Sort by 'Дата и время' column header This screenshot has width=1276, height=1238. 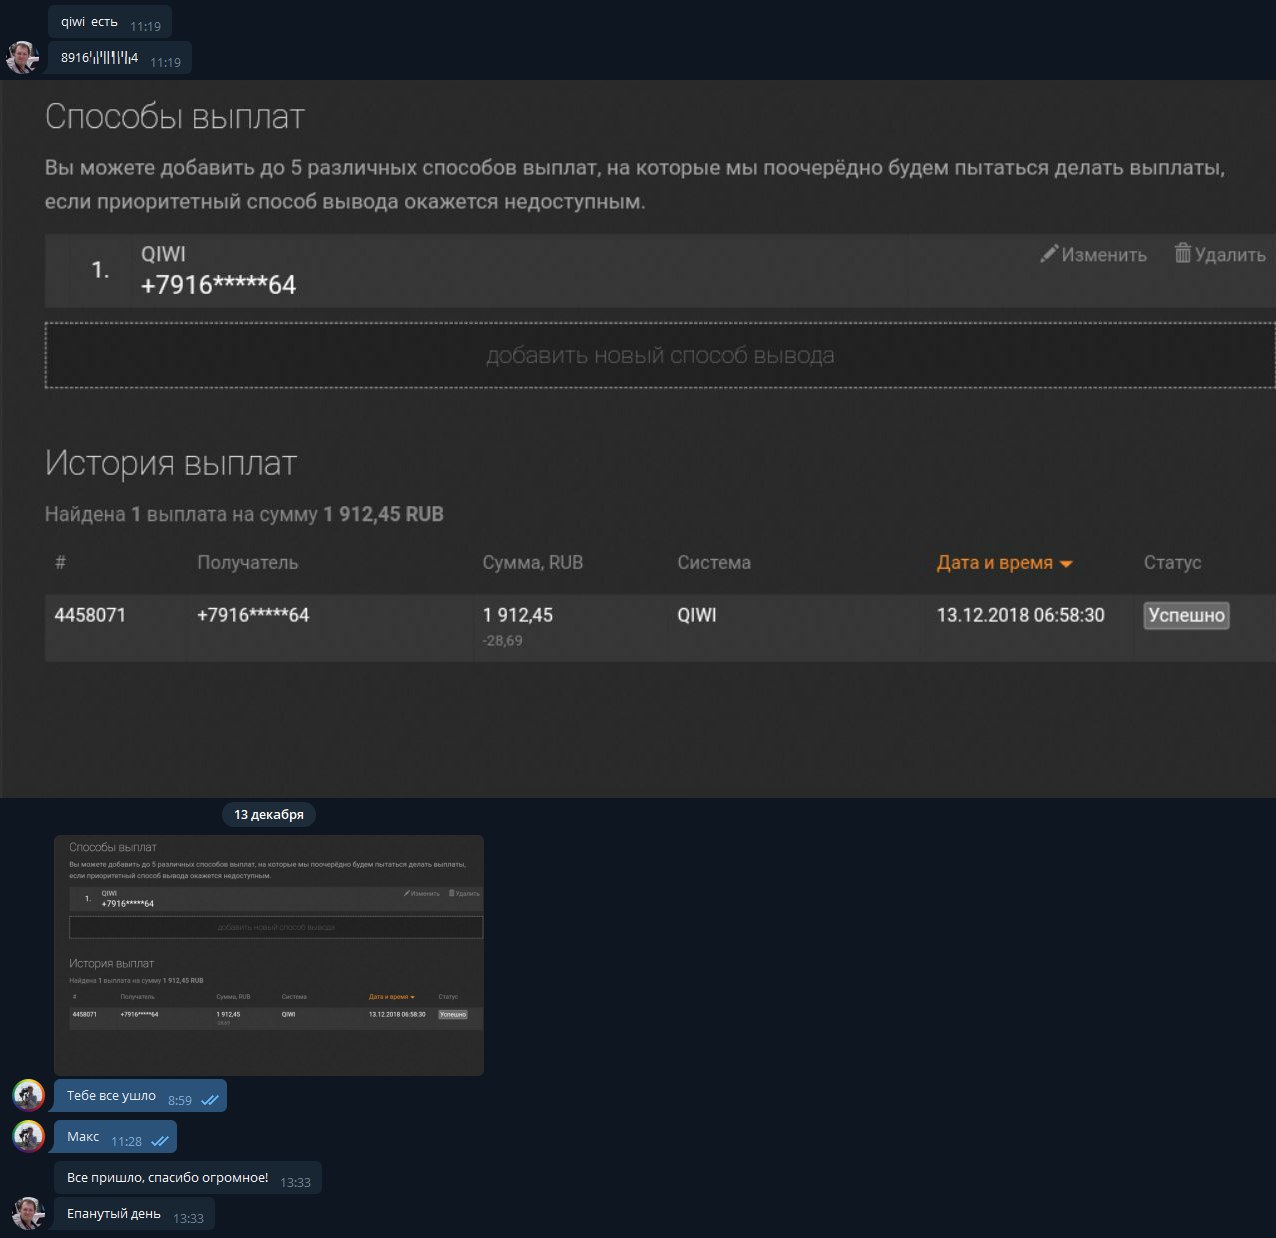(x=995, y=563)
